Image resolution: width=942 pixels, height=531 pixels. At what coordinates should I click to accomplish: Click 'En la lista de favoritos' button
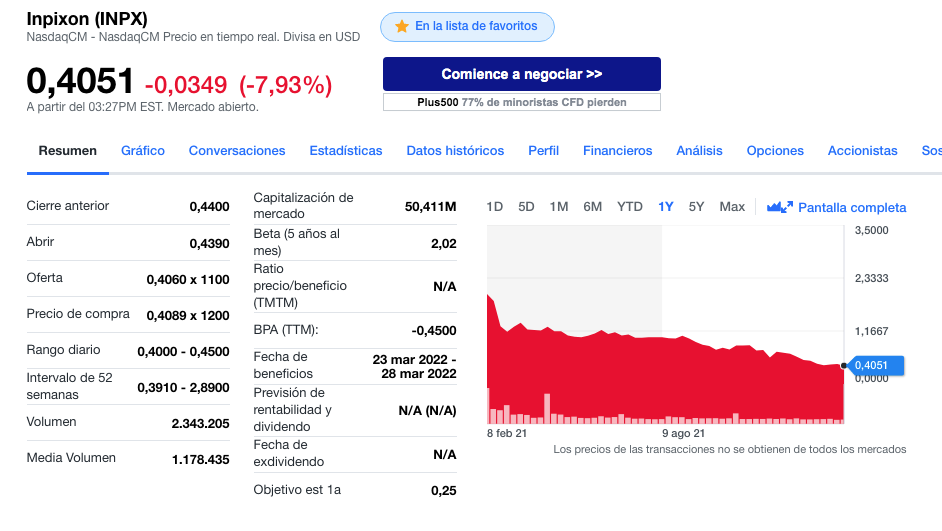pyautogui.click(x=467, y=27)
